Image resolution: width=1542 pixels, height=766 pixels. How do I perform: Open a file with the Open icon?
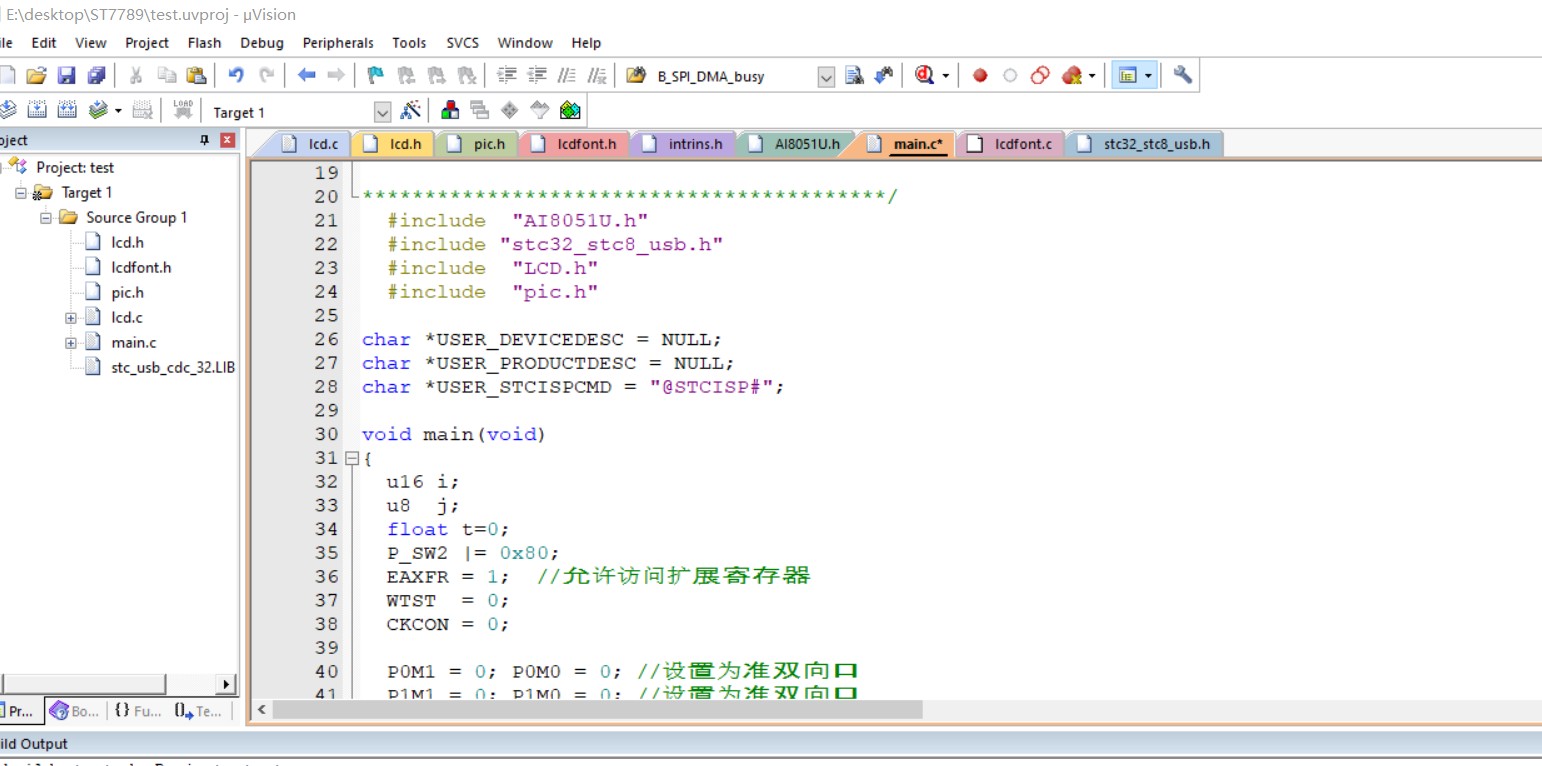(36, 75)
